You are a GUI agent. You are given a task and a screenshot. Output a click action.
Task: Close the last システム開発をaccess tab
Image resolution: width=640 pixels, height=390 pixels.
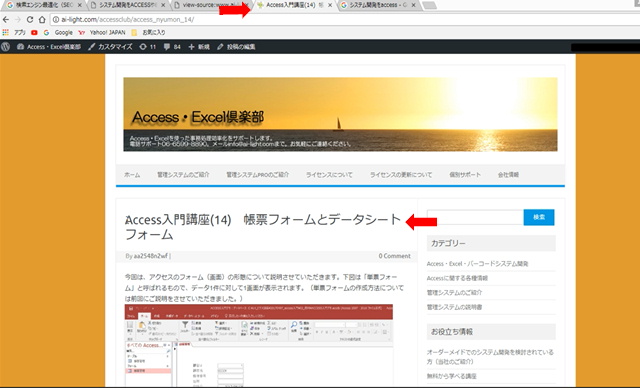(413, 5)
